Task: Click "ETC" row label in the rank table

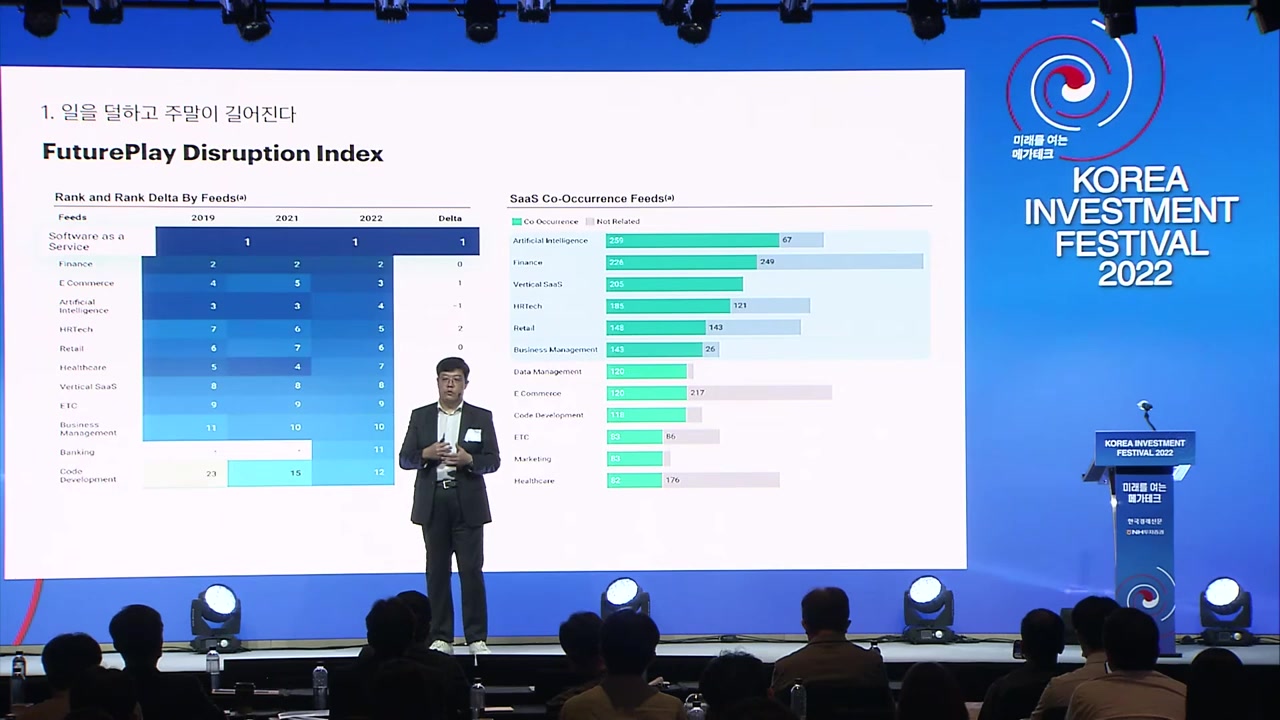Action: (68, 405)
